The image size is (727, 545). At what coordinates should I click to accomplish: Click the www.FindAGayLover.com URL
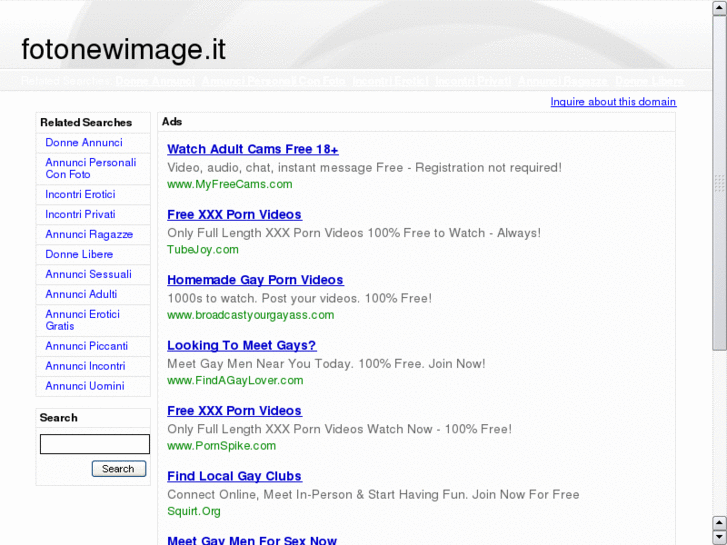(235, 380)
